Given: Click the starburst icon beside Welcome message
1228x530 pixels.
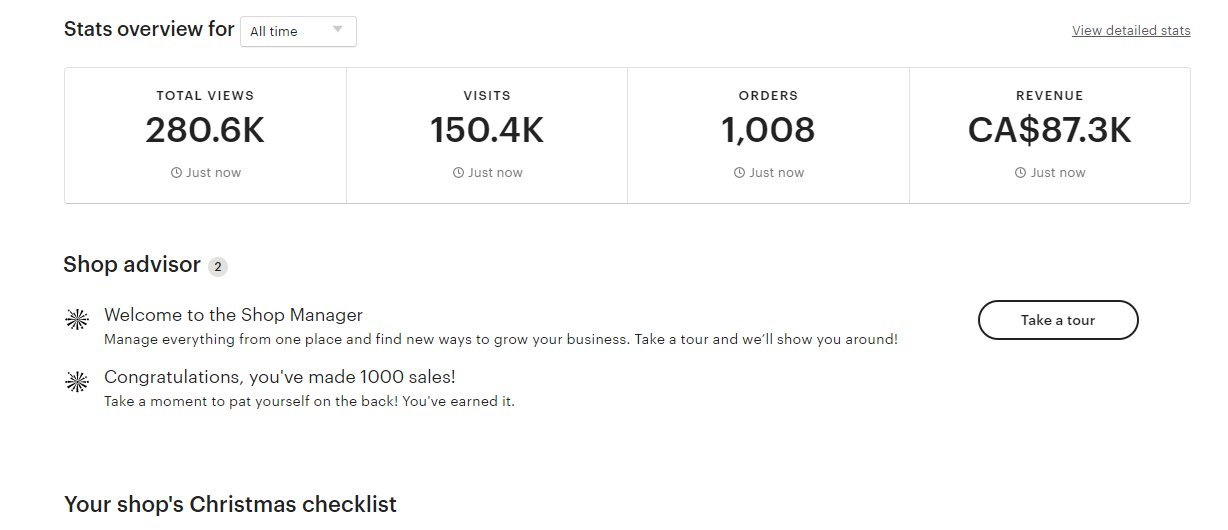Looking at the screenshot, I should pyautogui.click(x=77, y=319).
